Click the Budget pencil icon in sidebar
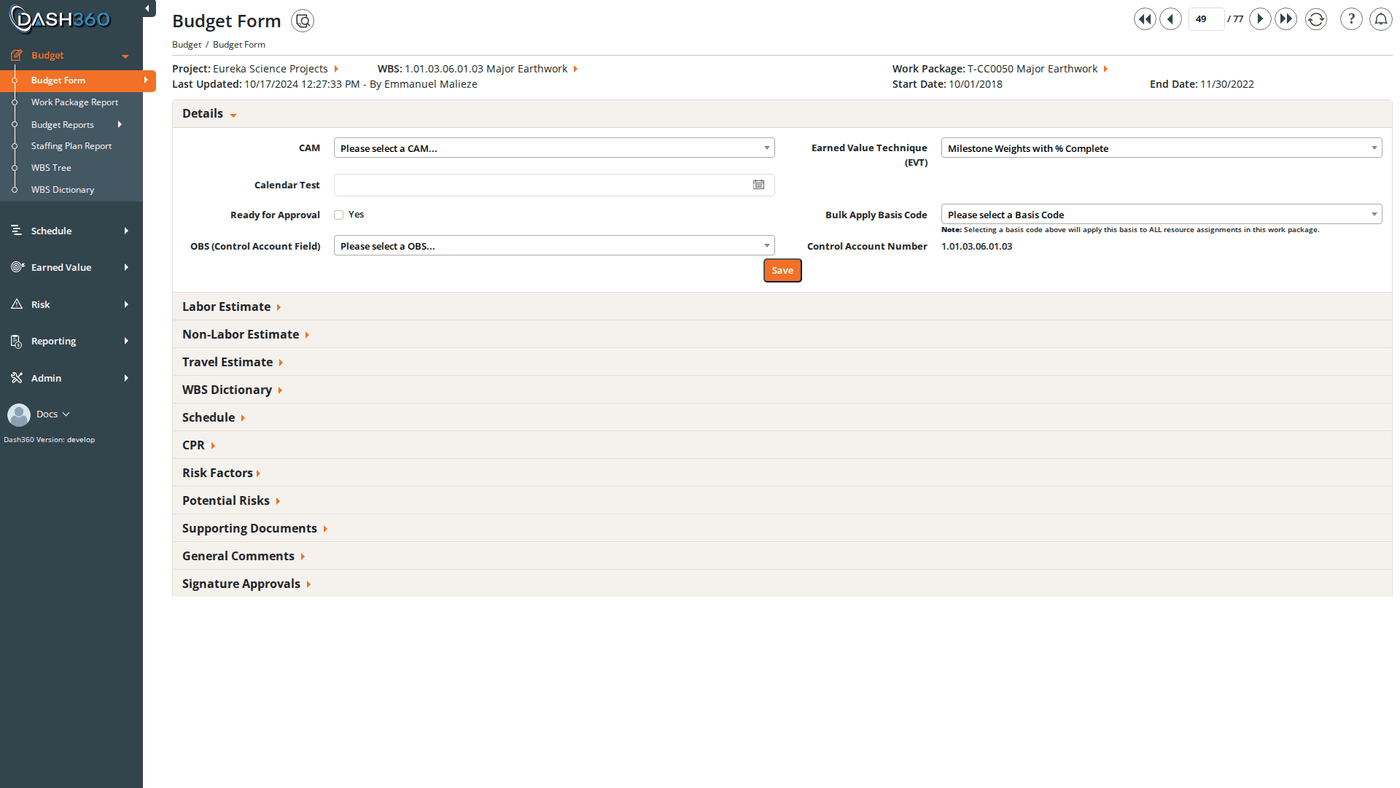Viewport: 1400px width, 788px height. [x=16, y=56]
